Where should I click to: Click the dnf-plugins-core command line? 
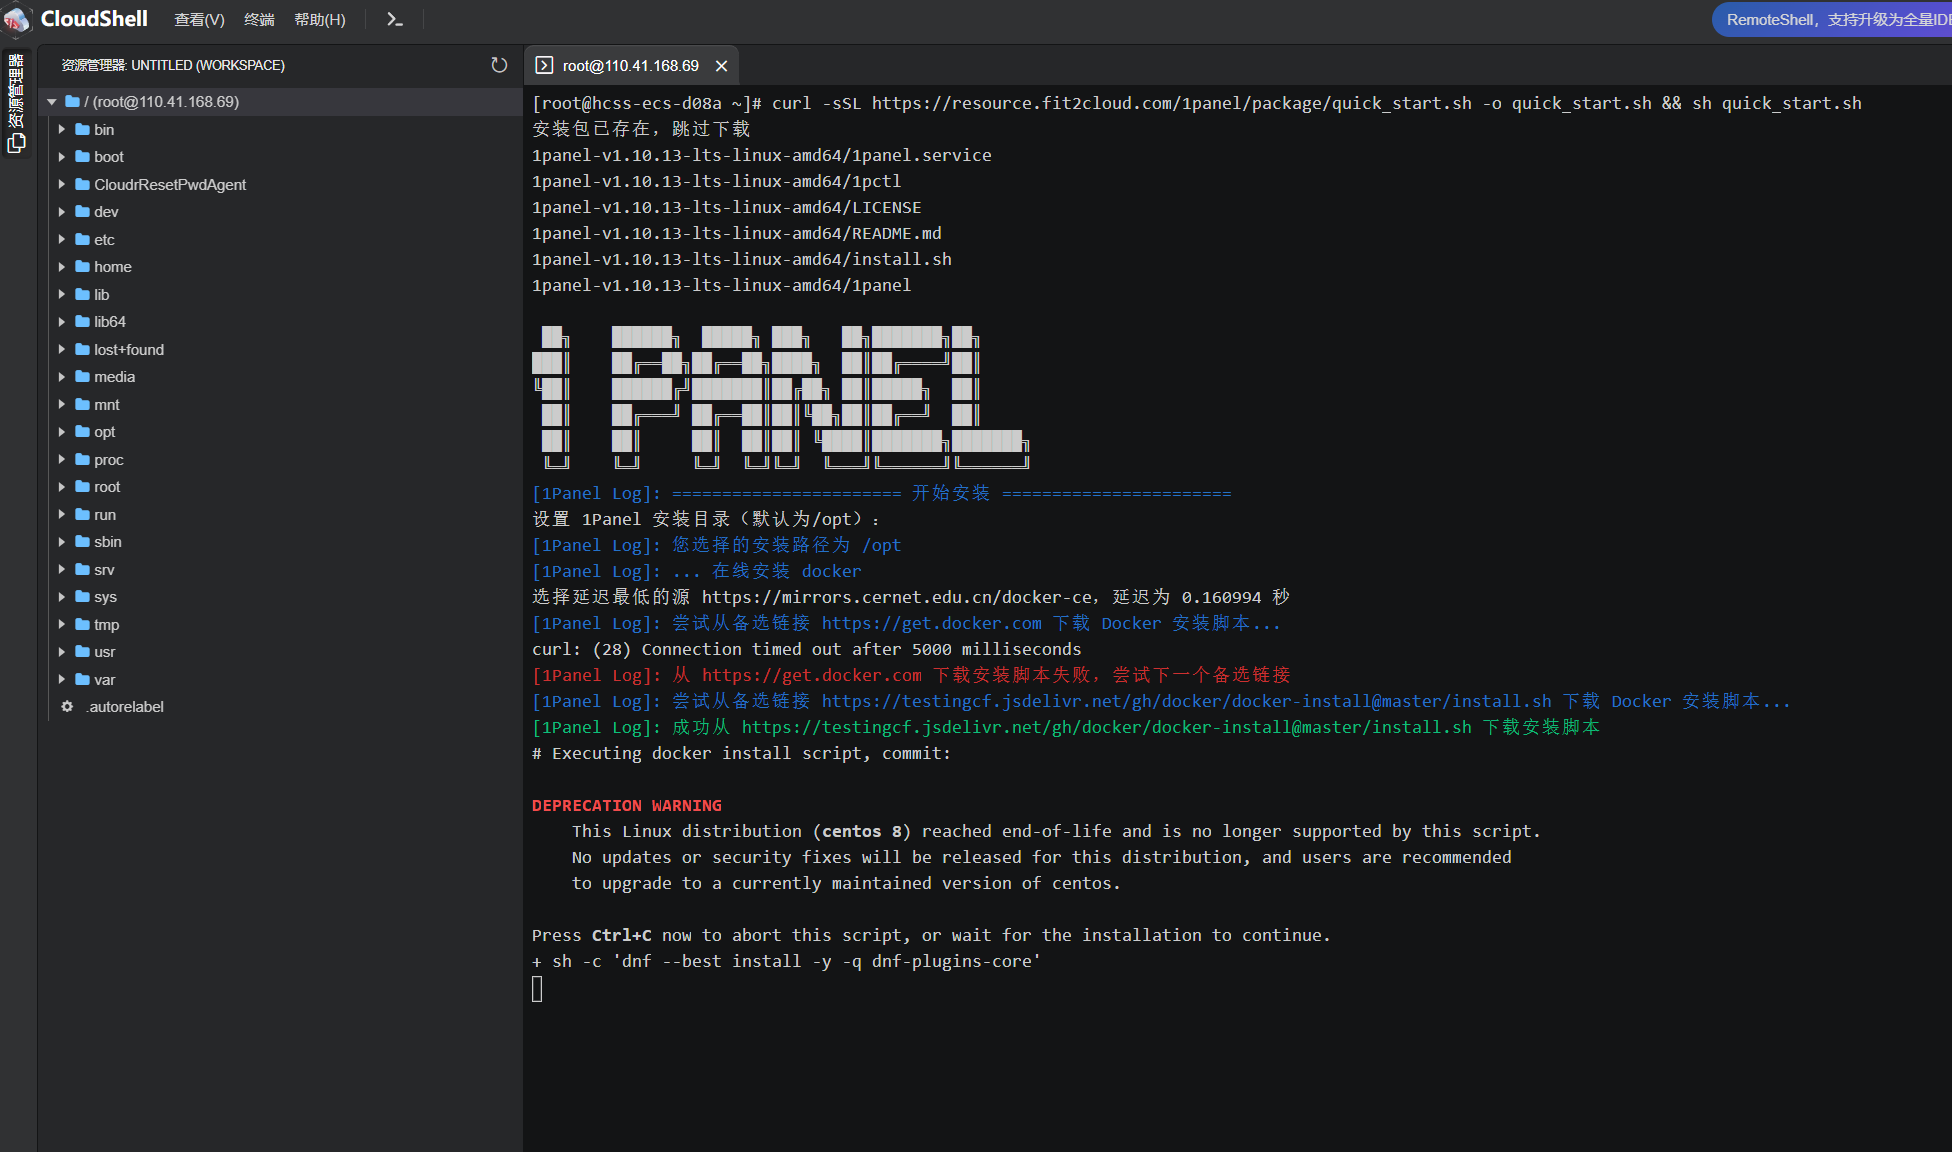tap(786, 962)
